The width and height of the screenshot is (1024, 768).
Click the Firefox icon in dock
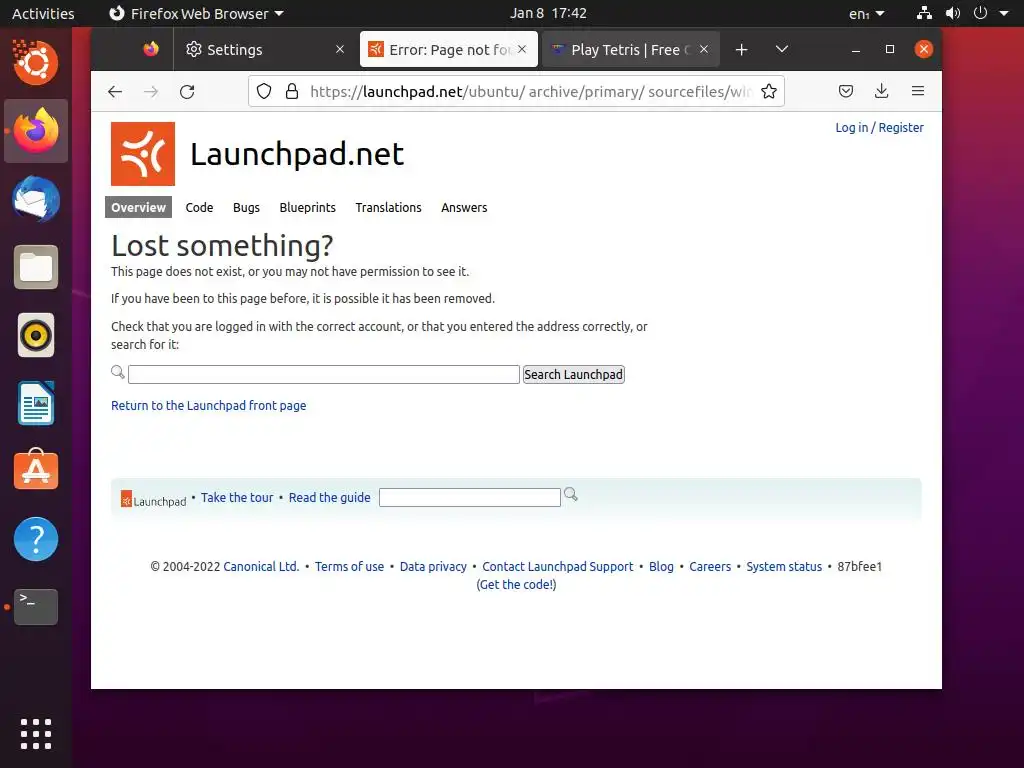pos(36,131)
